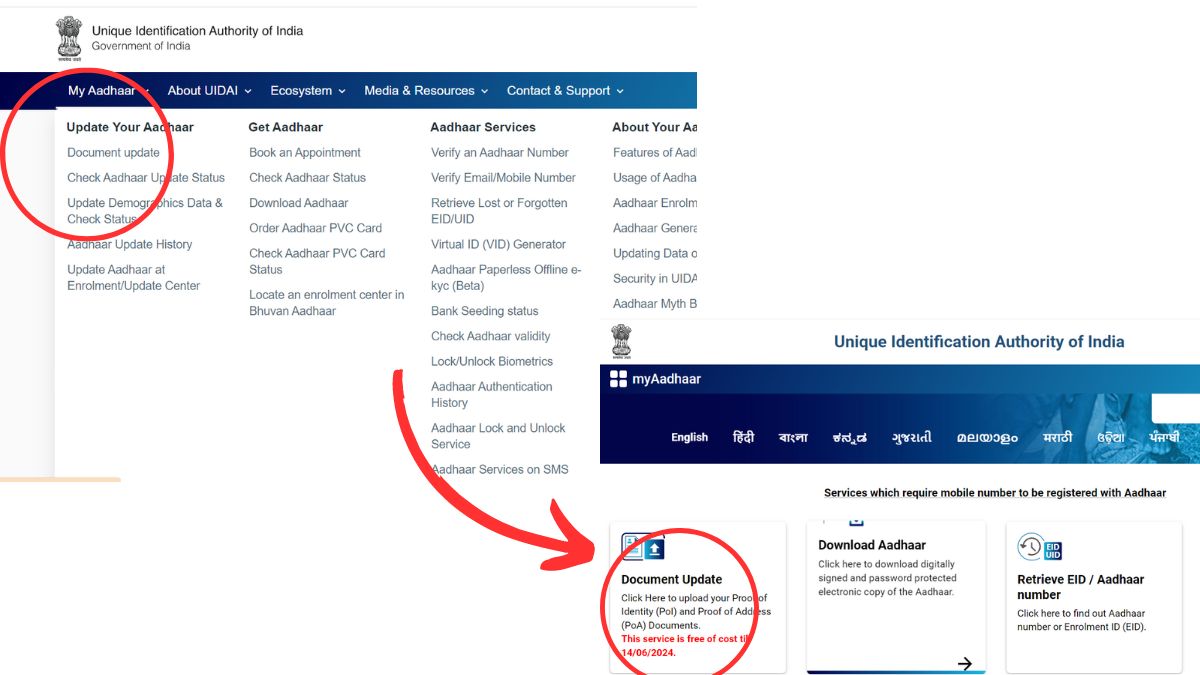Click the Government of India emblem logo

68,38
